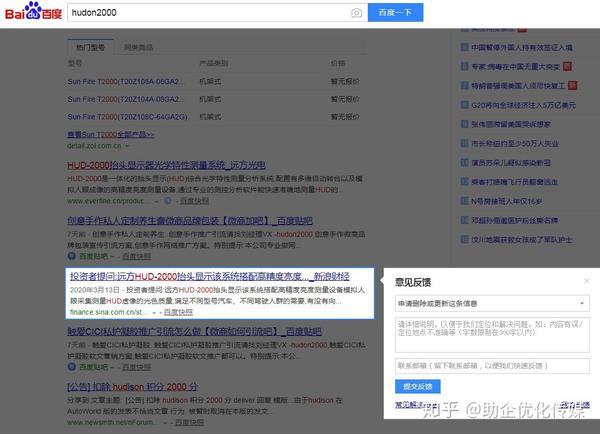The width and height of the screenshot is (600, 434).
Task: Open 百度快照 under CICI Tieba result
Action: click(x=136, y=367)
